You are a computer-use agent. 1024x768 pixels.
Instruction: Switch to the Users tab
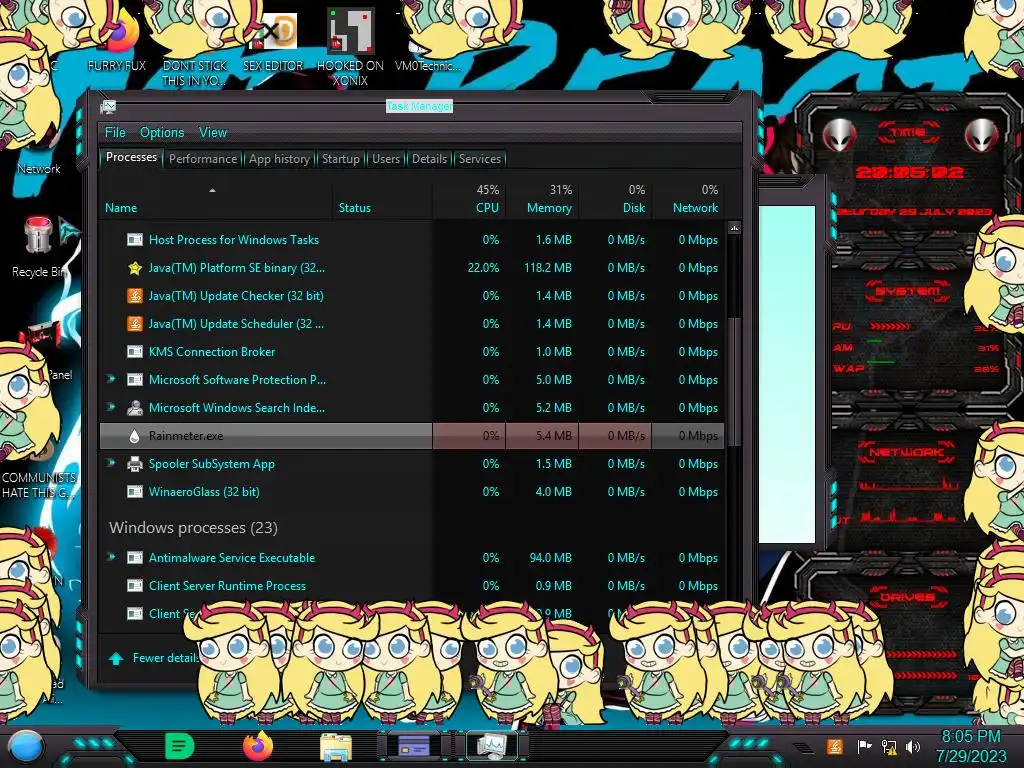[x=386, y=159]
